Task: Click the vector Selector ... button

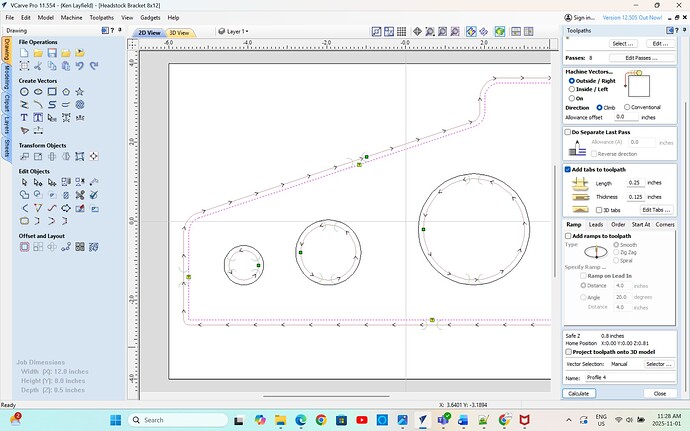Action: pyautogui.click(x=659, y=364)
